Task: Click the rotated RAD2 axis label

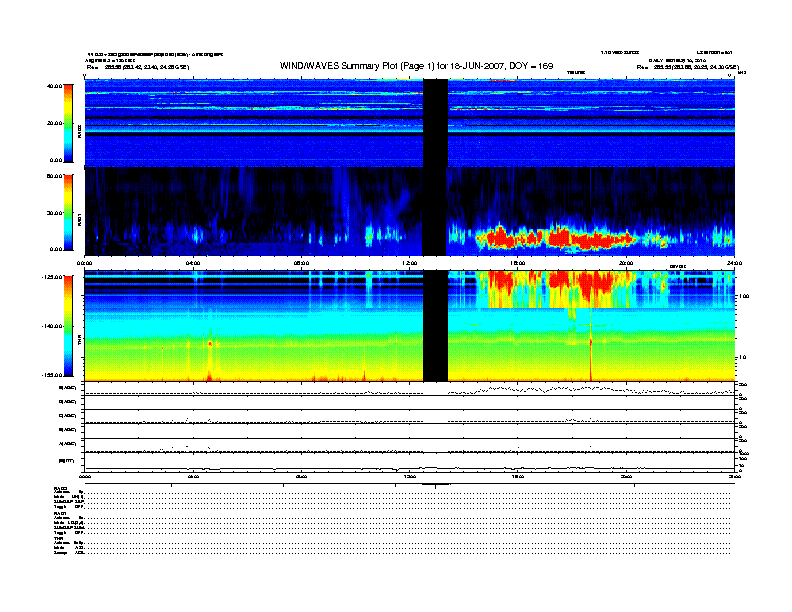Action: tap(79, 131)
